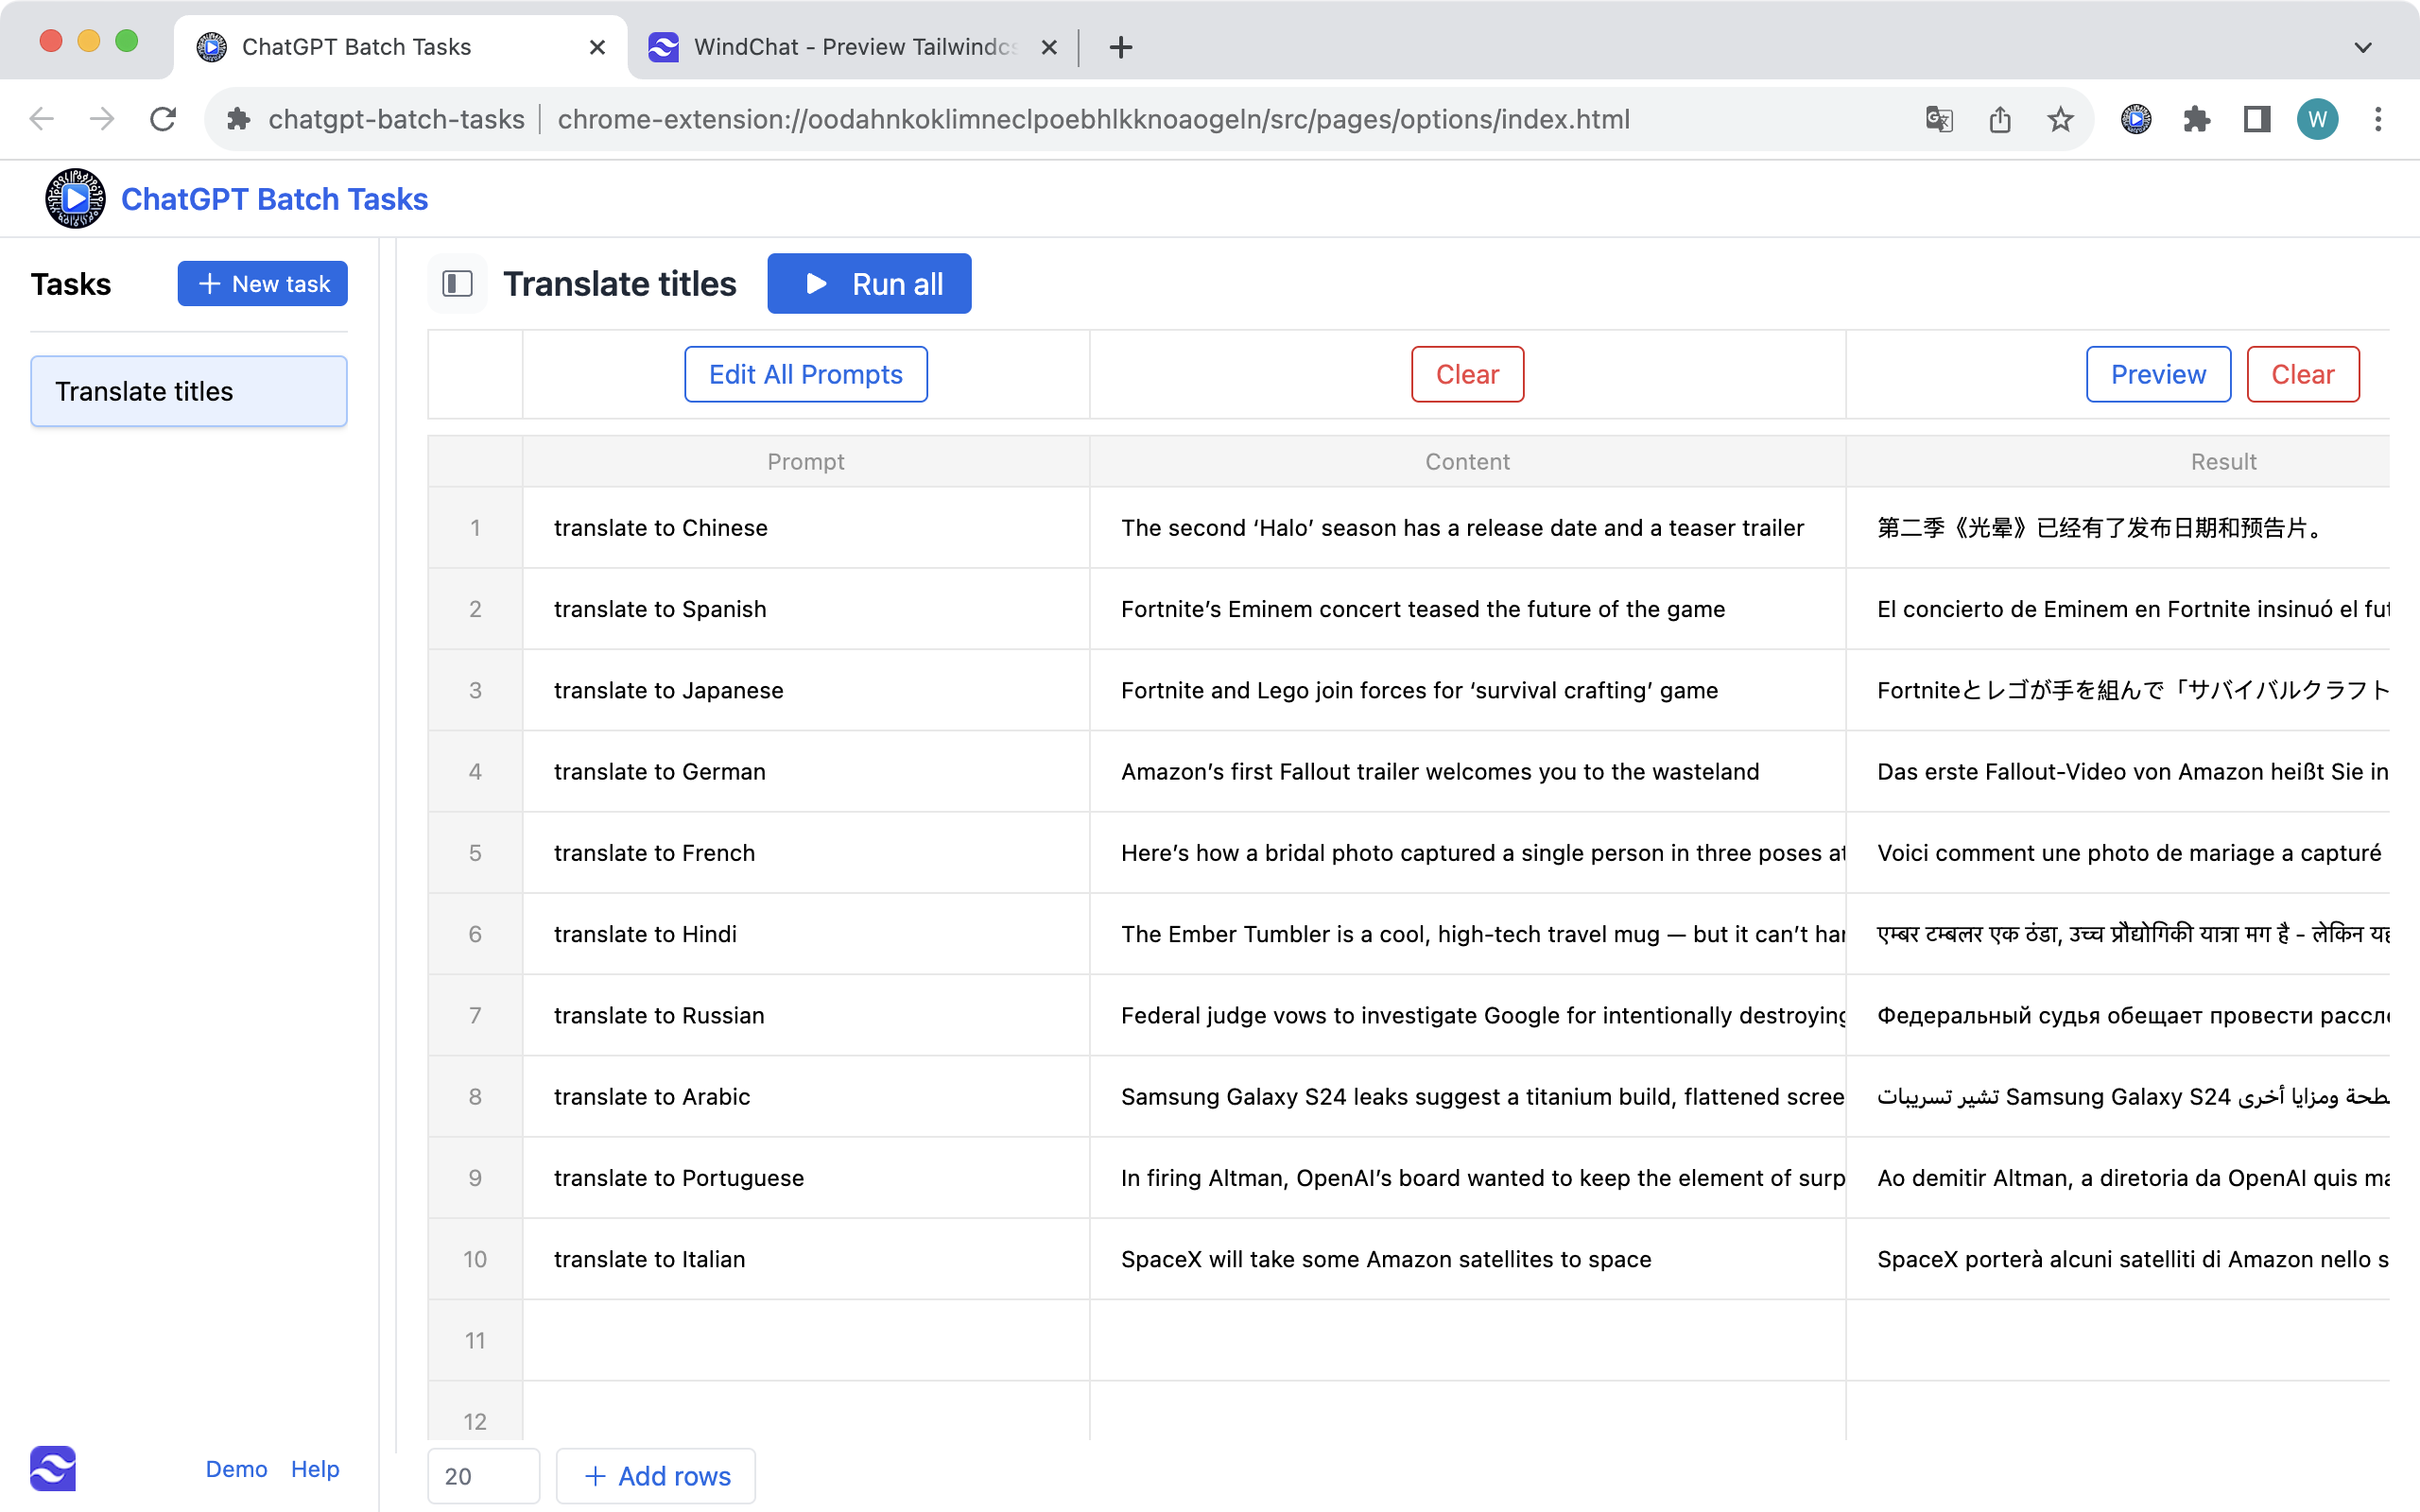Select Translate titles in the Tasks sidebar

(188, 391)
